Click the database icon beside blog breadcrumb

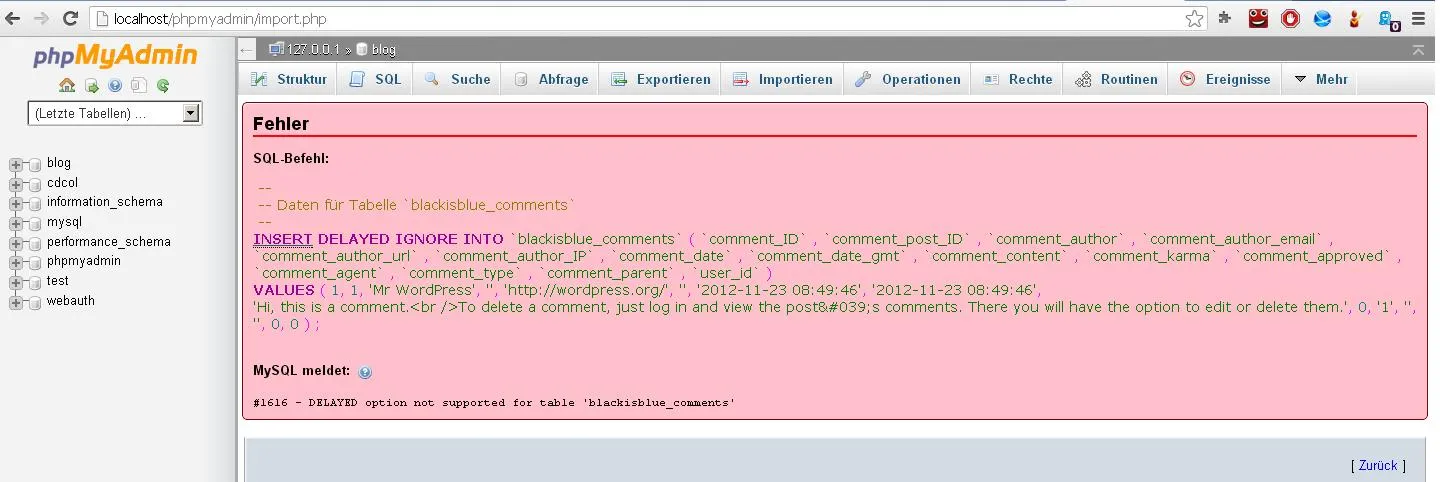click(362, 48)
